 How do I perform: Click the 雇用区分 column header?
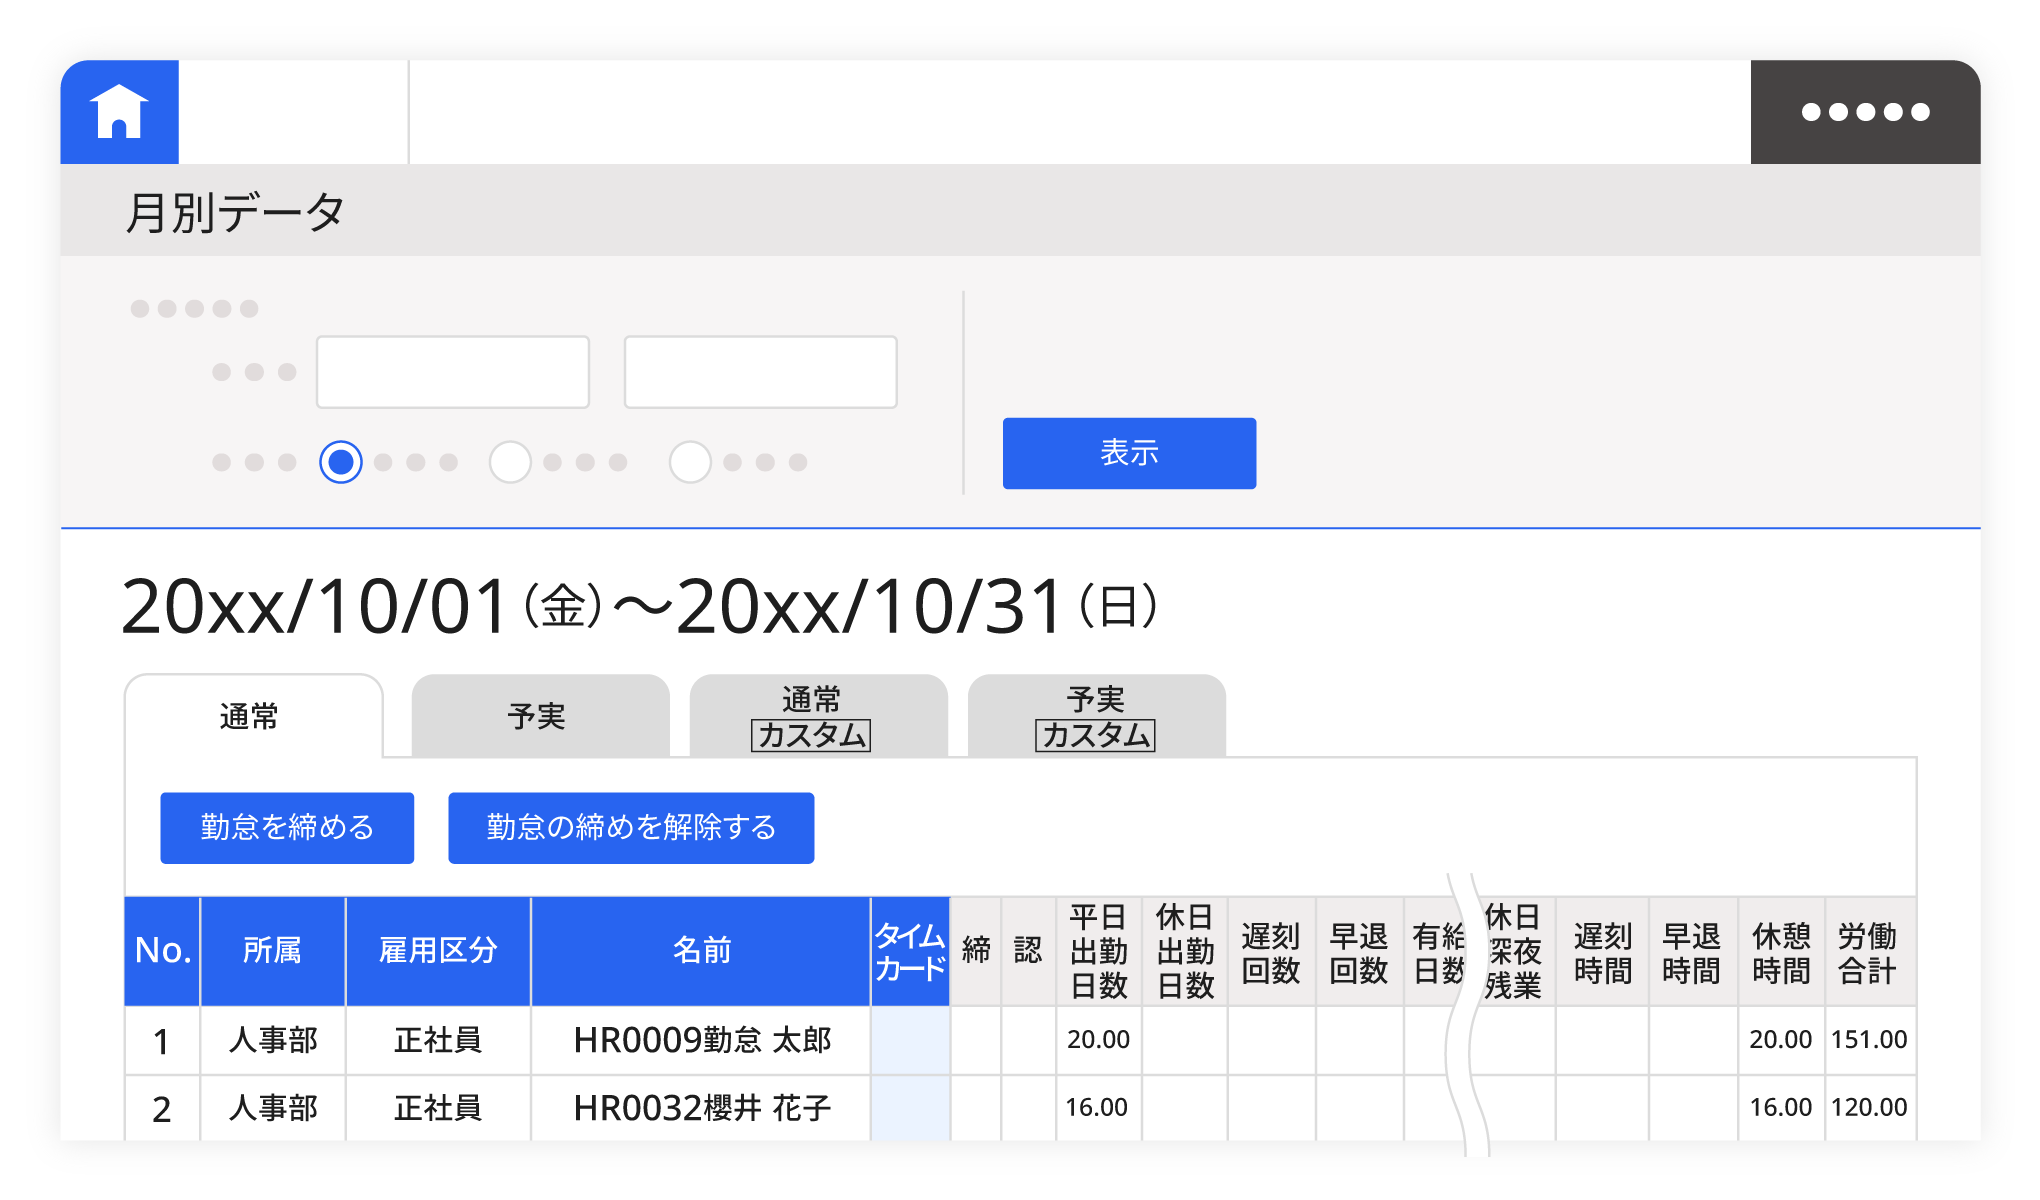[x=438, y=951]
